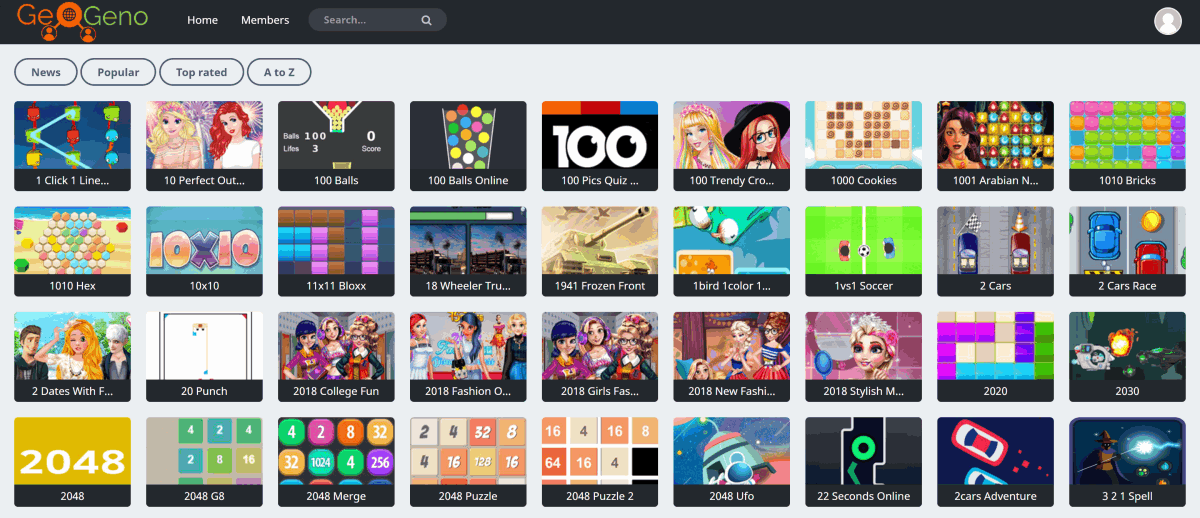Click the 22 Seconds Online title link
Image resolution: width=1200 pixels, height=518 pixels.
(863, 496)
